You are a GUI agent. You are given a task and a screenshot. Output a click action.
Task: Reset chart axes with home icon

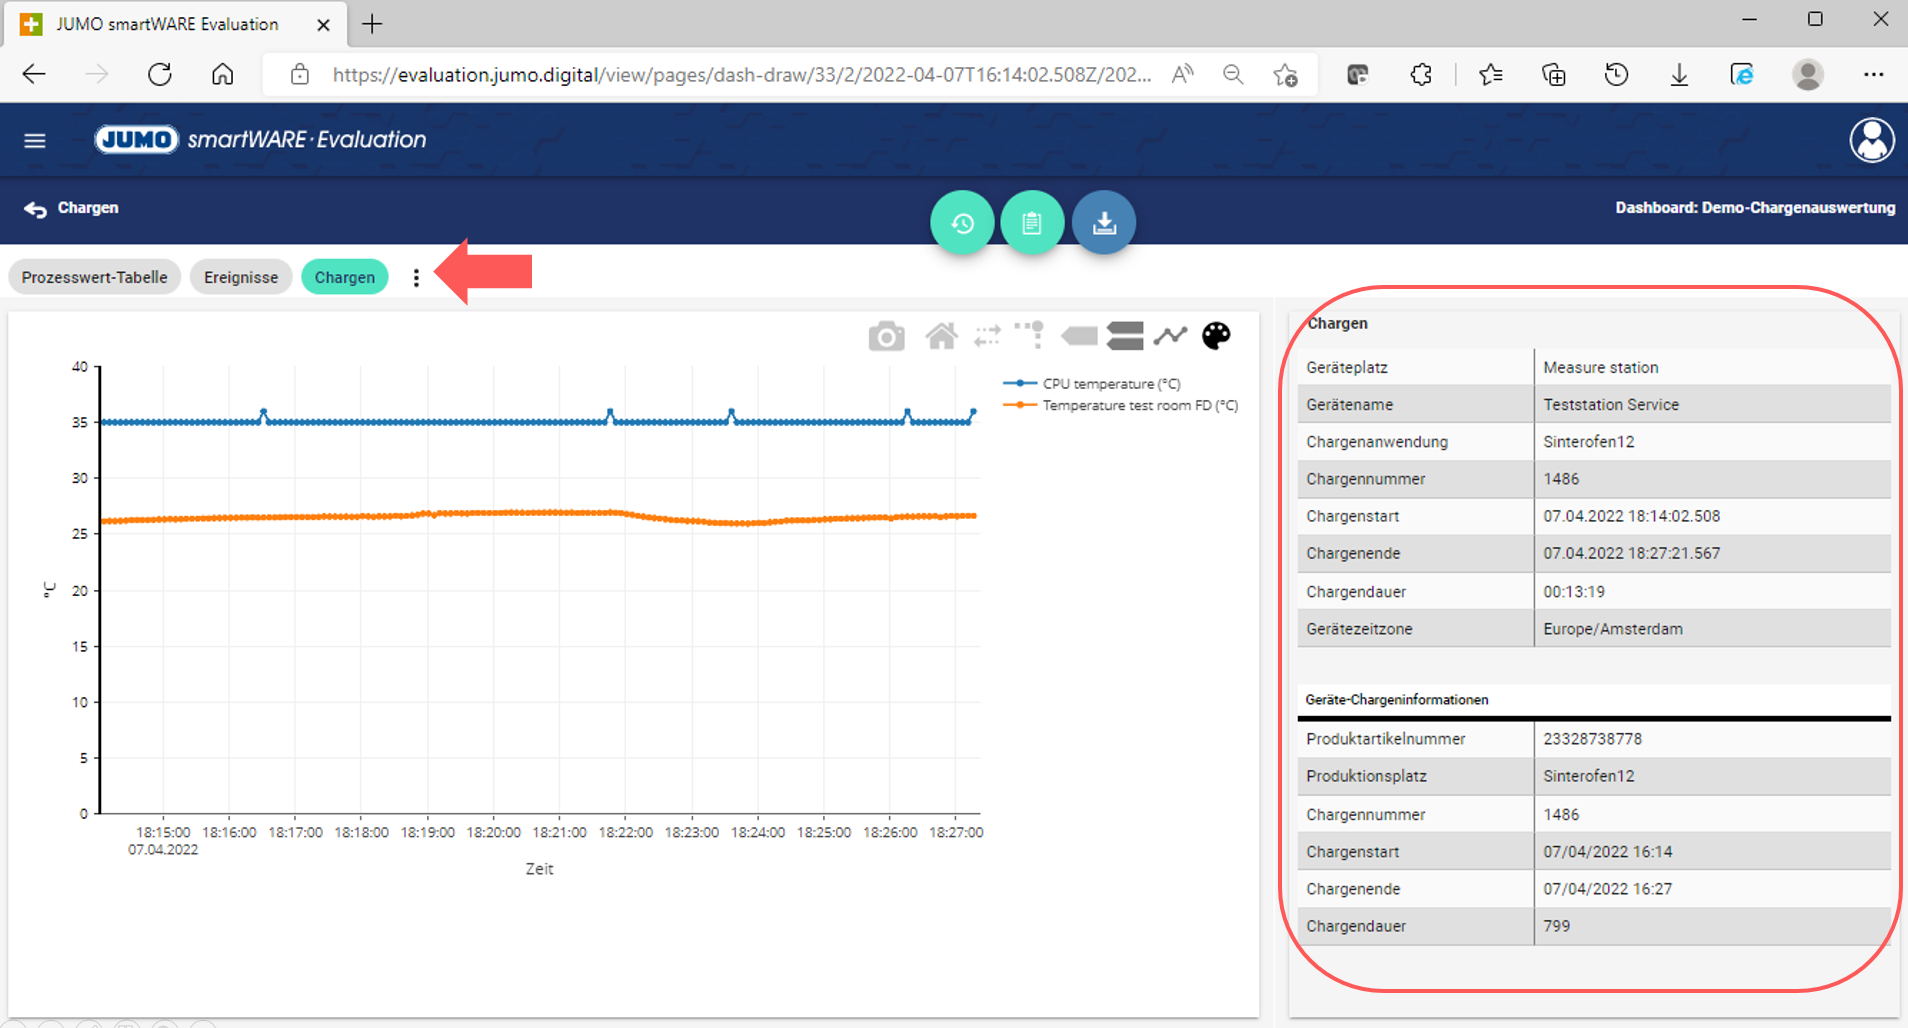tap(941, 337)
